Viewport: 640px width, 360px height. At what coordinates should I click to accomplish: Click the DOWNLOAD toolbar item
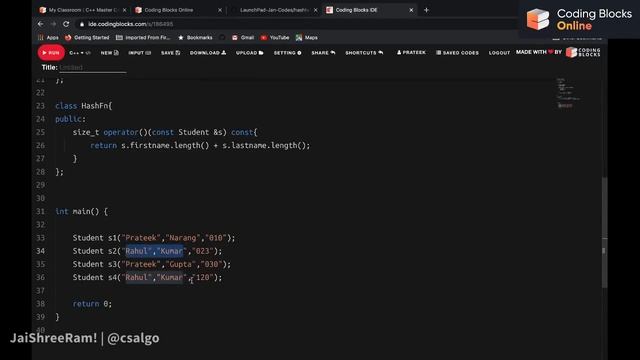click(208, 53)
